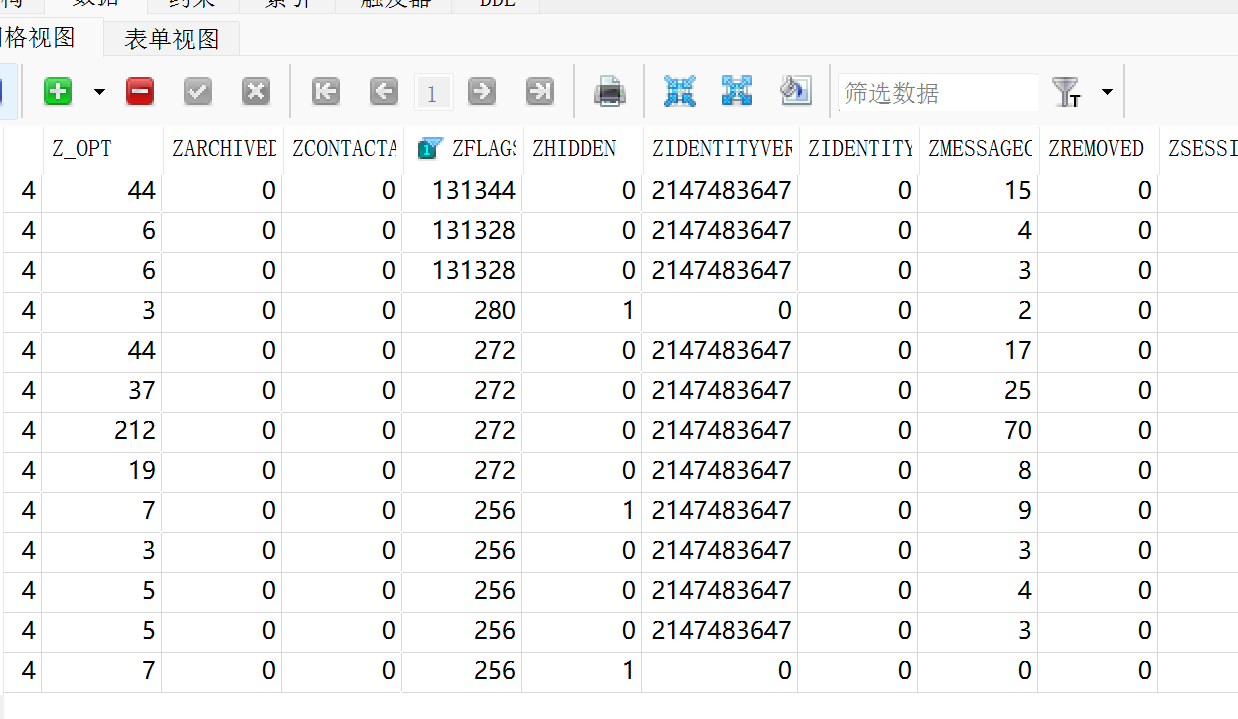Open the dropdown arrow beside insert row
Viewport: 1238px width, 719px height.
click(99, 92)
